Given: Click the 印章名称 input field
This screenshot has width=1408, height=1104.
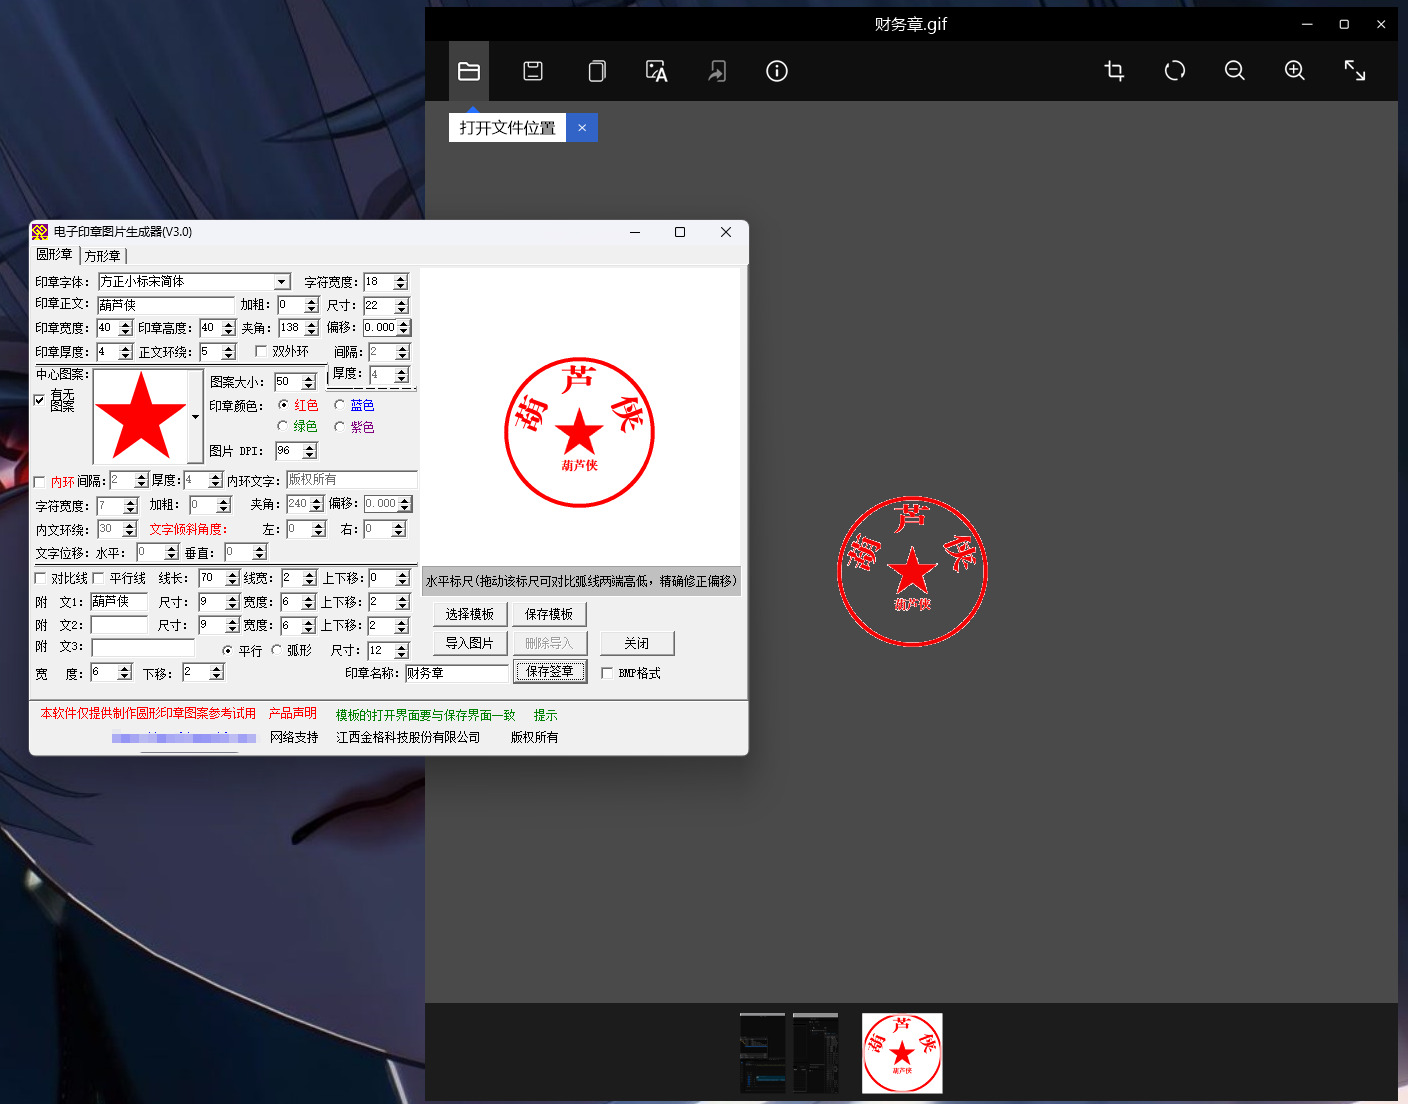Looking at the screenshot, I should [x=457, y=673].
